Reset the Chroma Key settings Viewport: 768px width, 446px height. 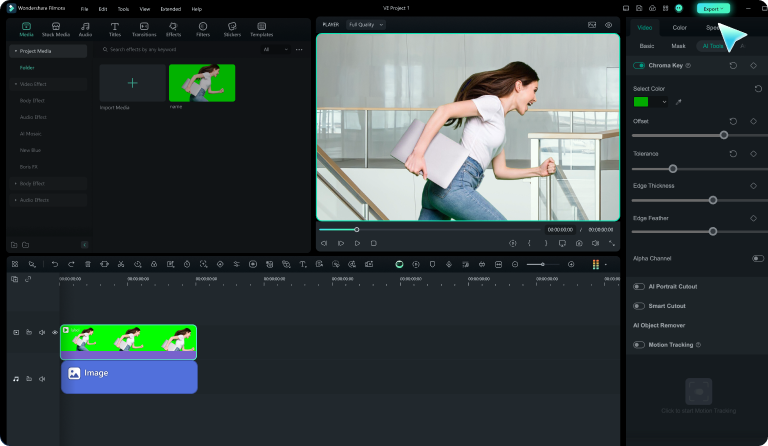[733, 65]
